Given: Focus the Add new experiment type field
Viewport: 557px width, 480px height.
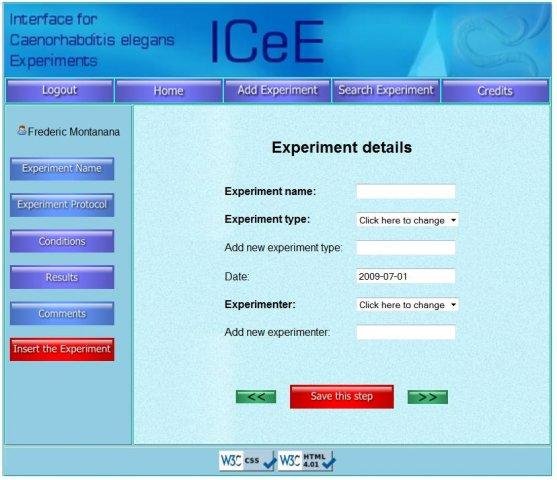Looking at the screenshot, I should pyautogui.click(x=406, y=248).
